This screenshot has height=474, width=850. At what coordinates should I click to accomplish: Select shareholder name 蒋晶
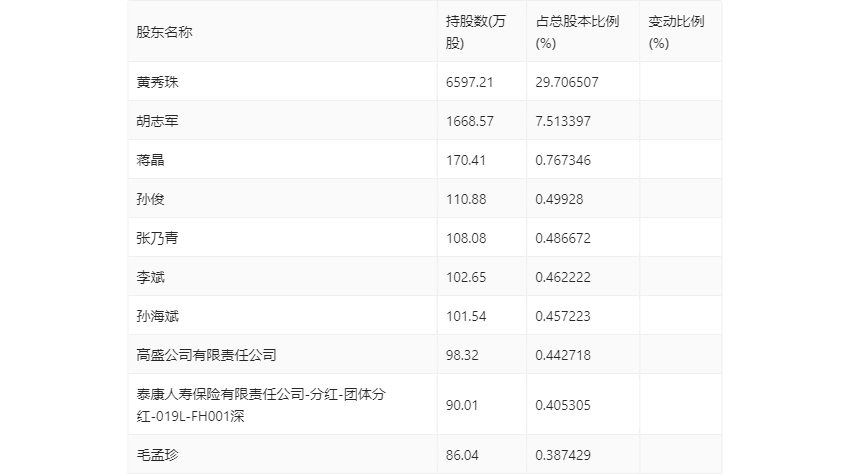[150, 160]
